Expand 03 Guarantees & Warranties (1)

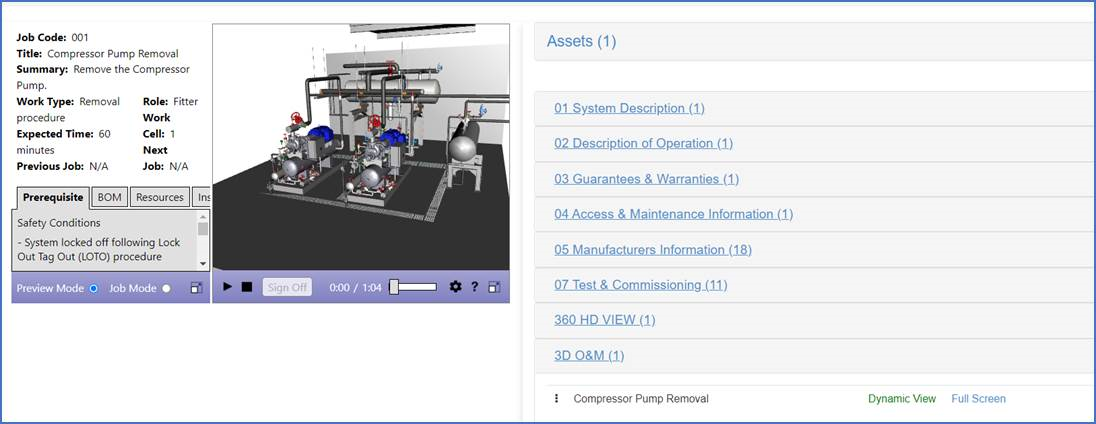tap(814, 180)
